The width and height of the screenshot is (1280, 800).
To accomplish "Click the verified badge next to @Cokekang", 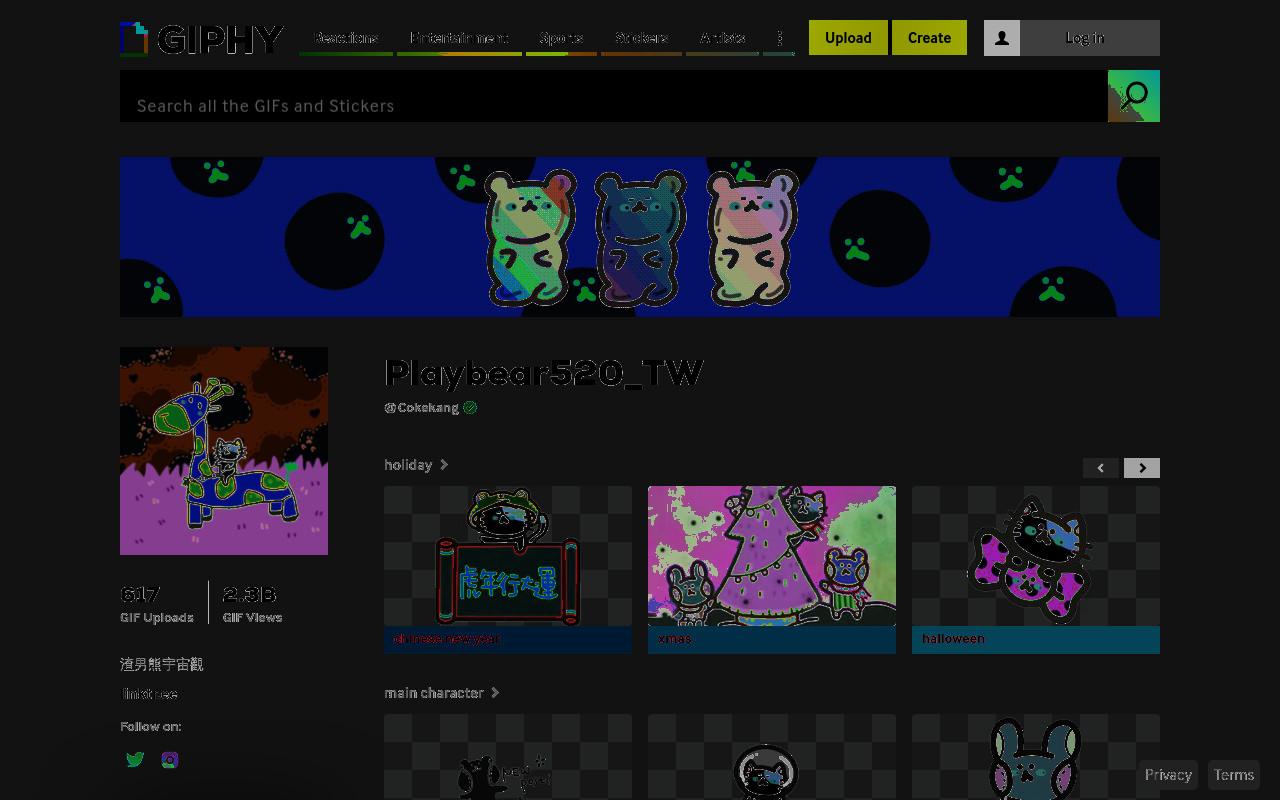I will click(470, 408).
